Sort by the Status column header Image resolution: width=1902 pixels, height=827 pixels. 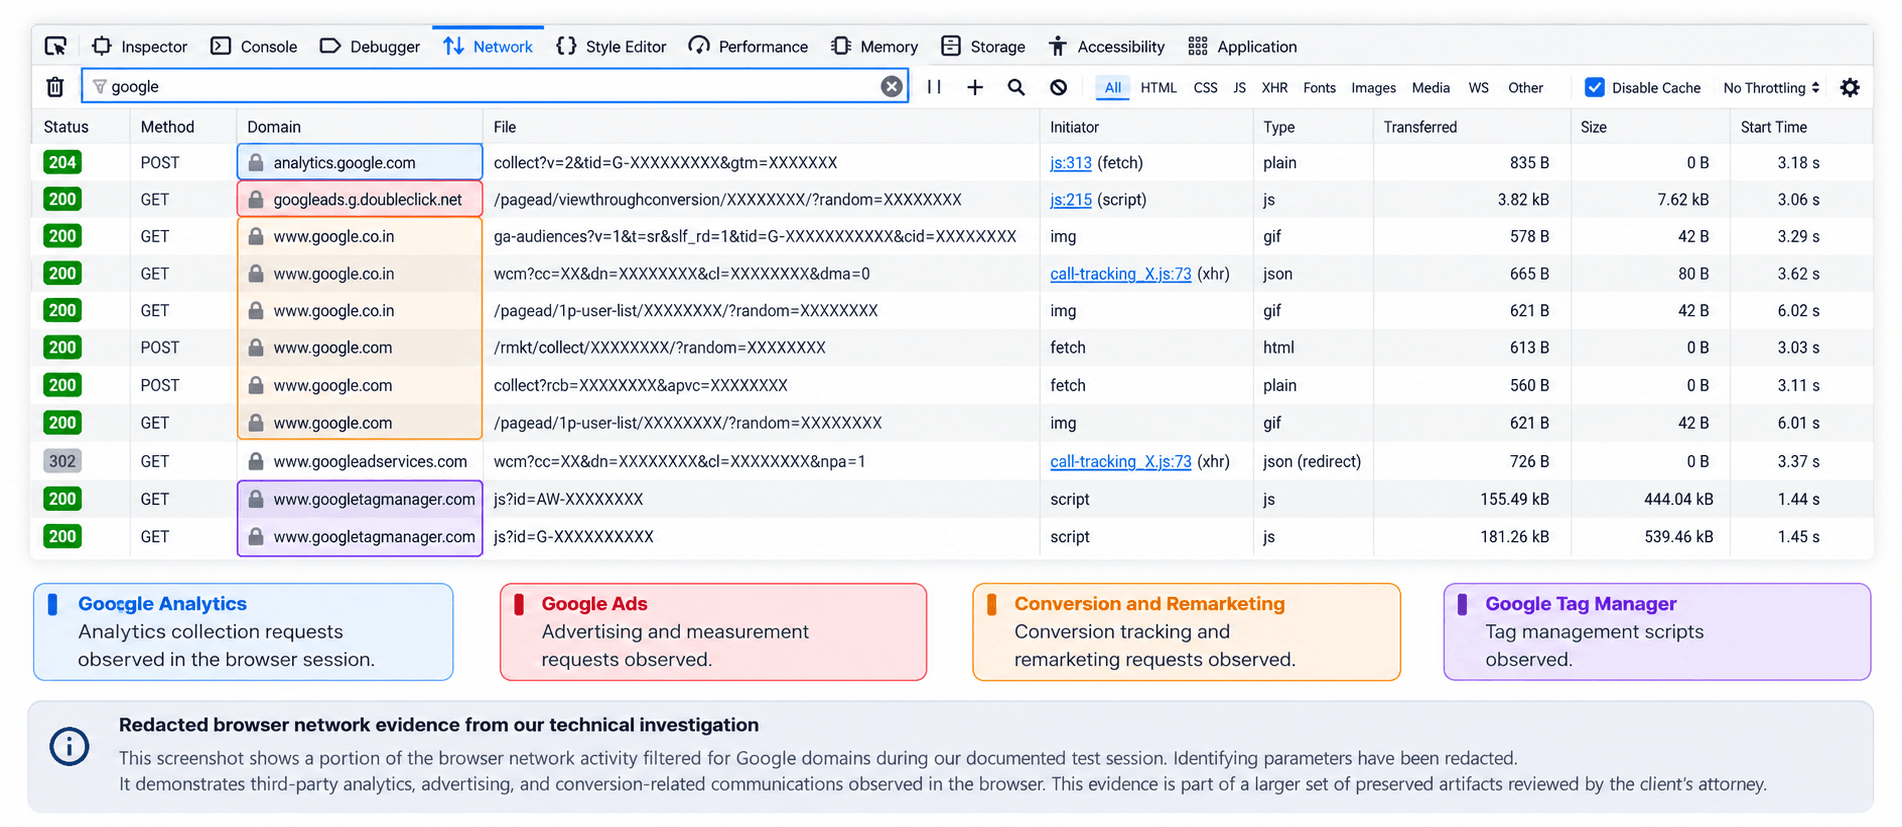(x=66, y=127)
